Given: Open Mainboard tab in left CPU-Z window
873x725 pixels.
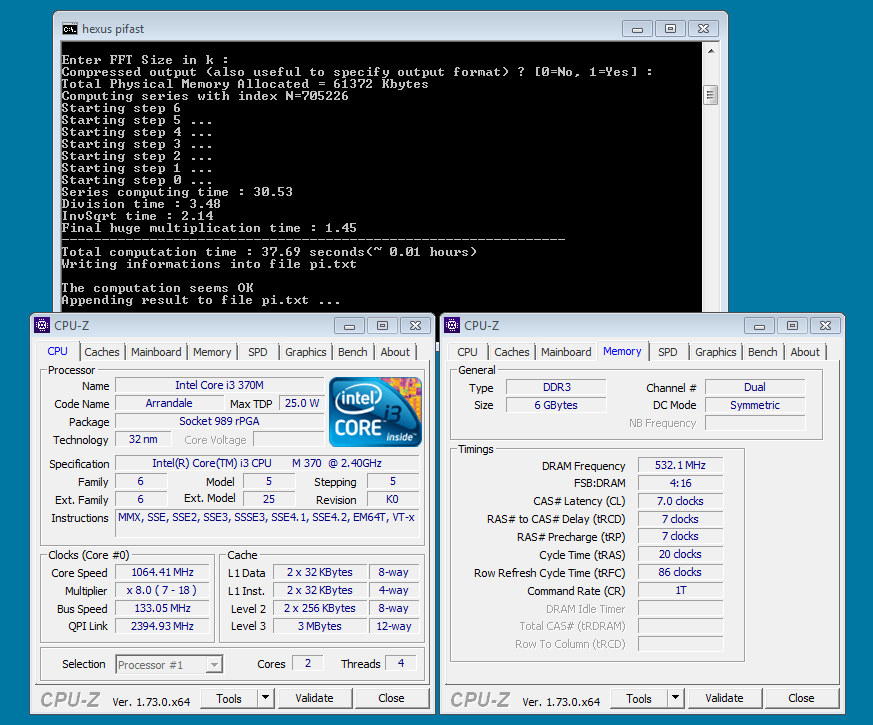Looking at the screenshot, I should pyautogui.click(x=156, y=352).
